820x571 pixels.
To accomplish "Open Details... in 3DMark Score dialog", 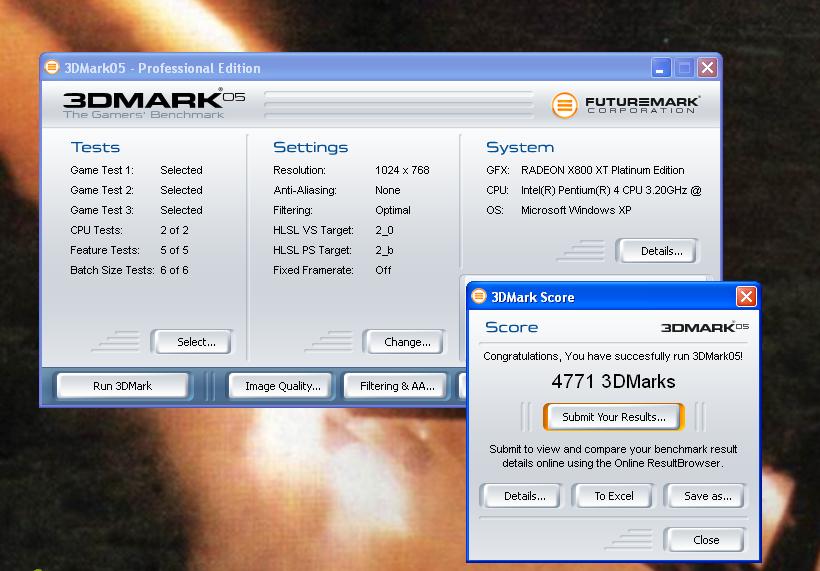I will click(521, 496).
